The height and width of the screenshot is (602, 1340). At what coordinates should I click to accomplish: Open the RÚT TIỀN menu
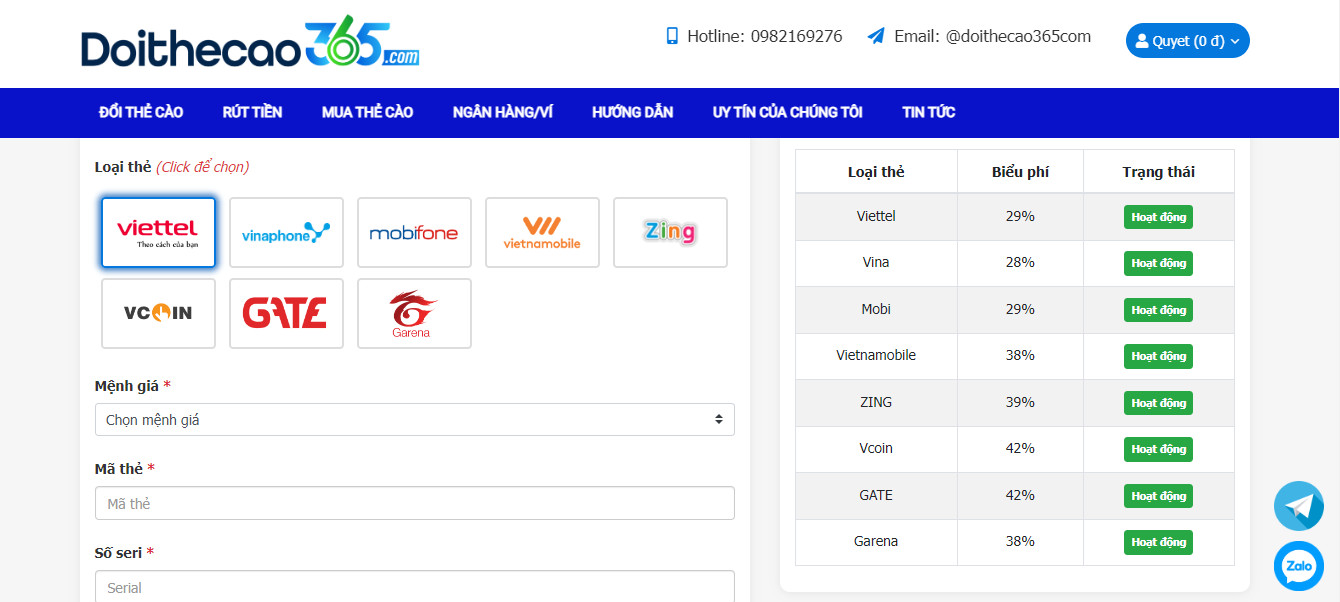click(252, 112)
